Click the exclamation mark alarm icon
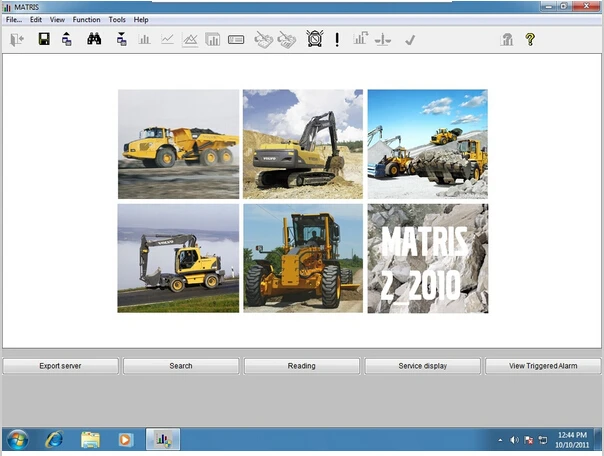The image size is (604, 456). pos(337,39)
